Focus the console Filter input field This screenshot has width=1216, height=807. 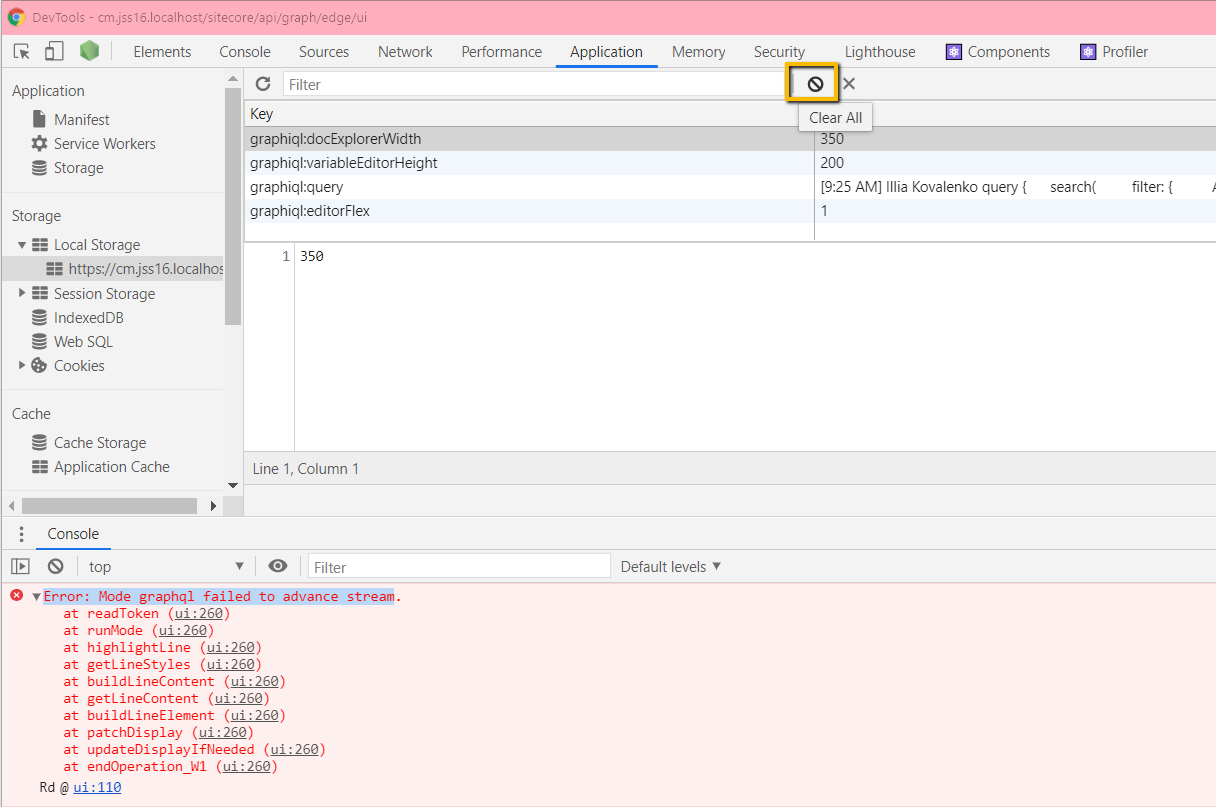click(x=459, y=566)
